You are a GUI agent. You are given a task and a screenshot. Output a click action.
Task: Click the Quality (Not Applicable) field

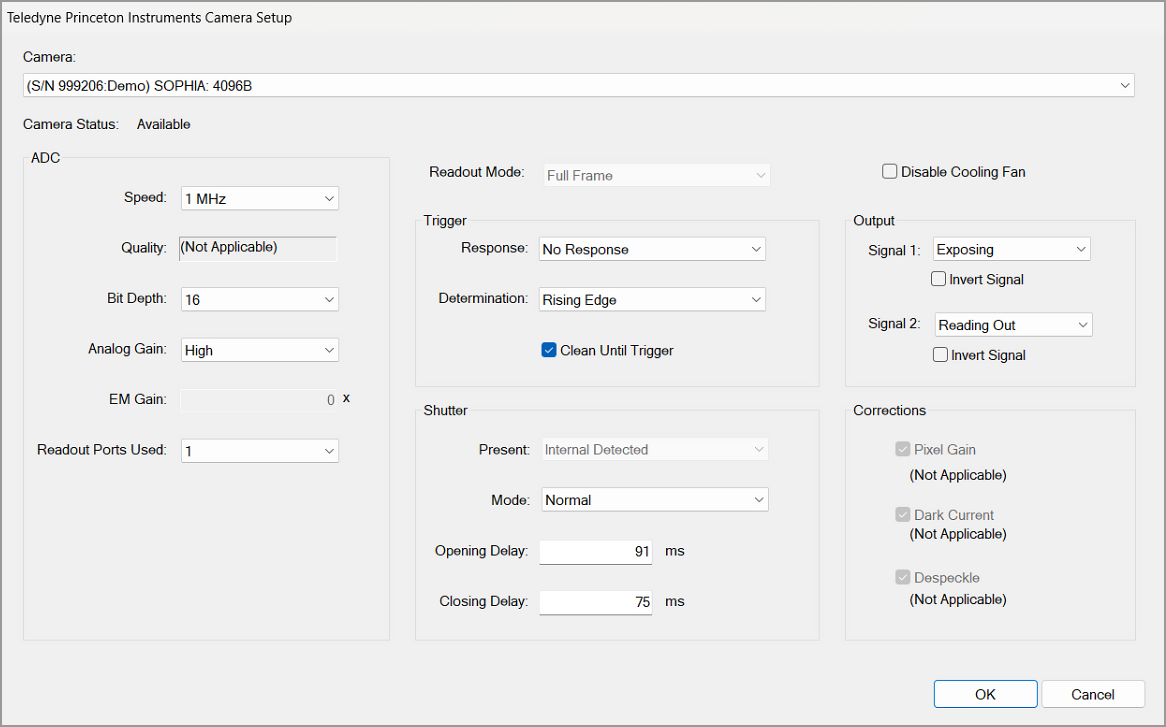click(258, 248)
